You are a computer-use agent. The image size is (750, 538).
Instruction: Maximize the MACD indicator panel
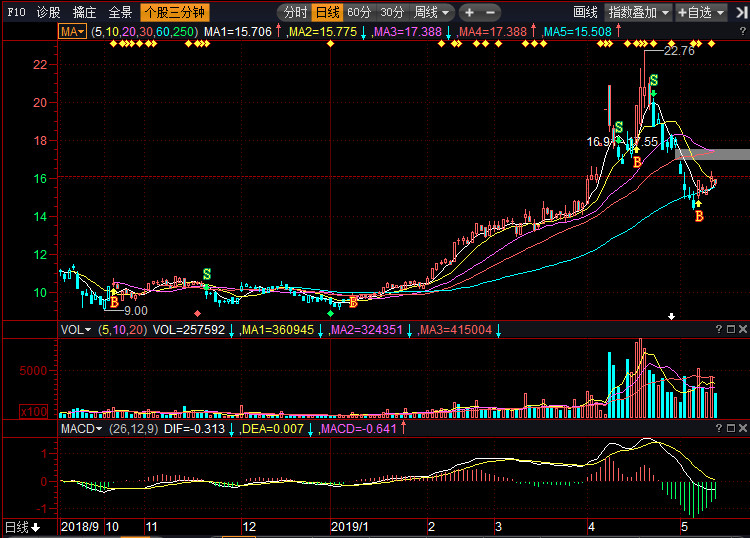tap(730, 428)
